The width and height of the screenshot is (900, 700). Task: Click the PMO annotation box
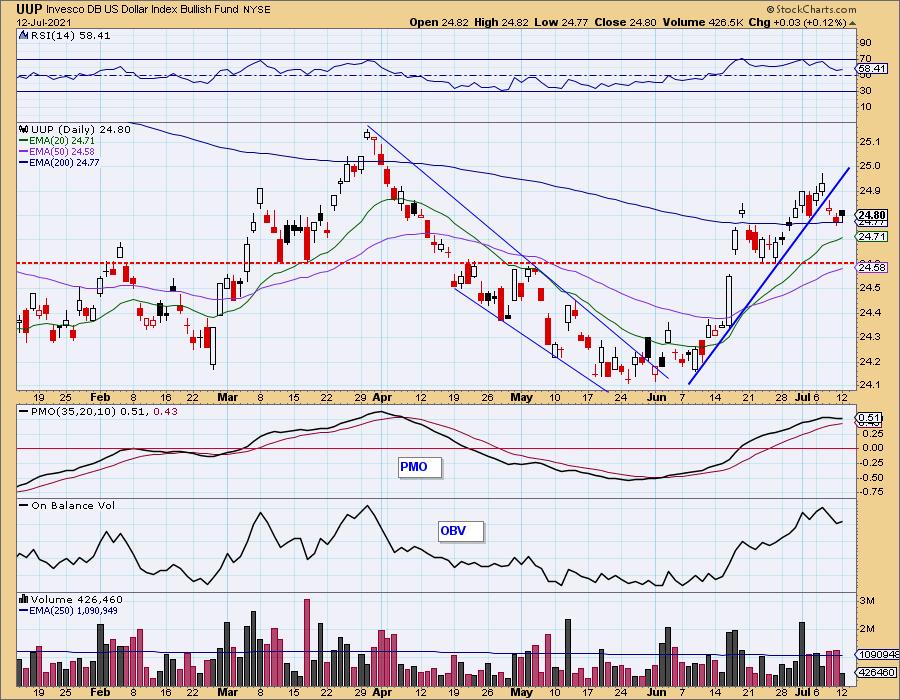(420, 467)
